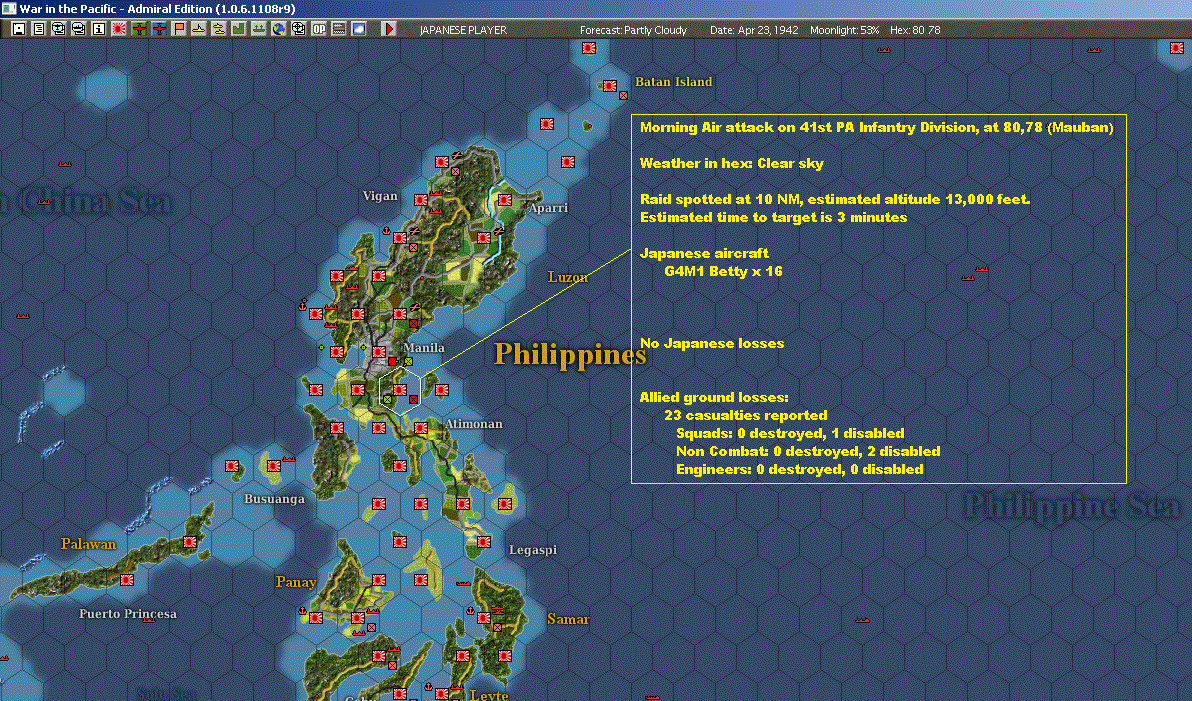Click the 'Moonlight: 53%' status text
The width and height of the screenshot is (1192, 701).
pyautogui.click(x=845, y=30)
